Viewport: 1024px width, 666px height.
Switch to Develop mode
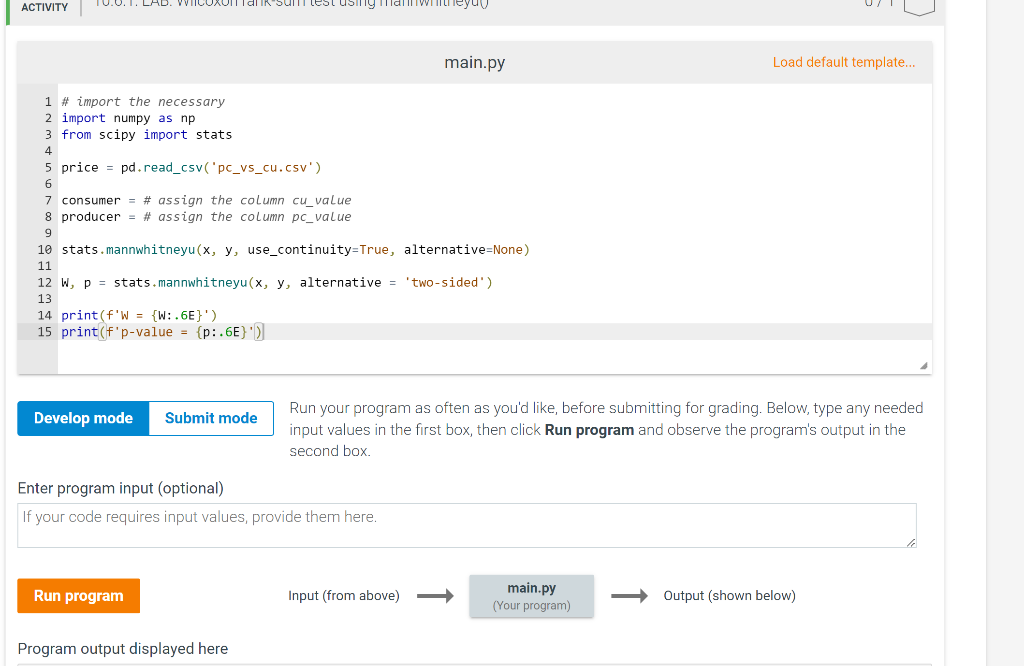[x=82, y=418]
